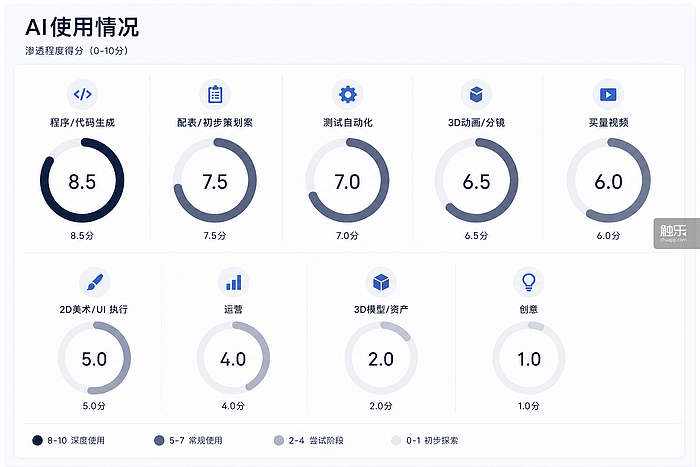Click the label 创意
700x467 pixels.
click(529, 309)
